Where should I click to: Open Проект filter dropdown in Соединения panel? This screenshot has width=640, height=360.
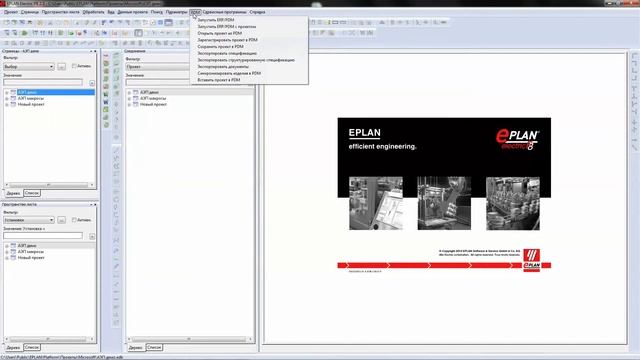(x=158, y=67)
